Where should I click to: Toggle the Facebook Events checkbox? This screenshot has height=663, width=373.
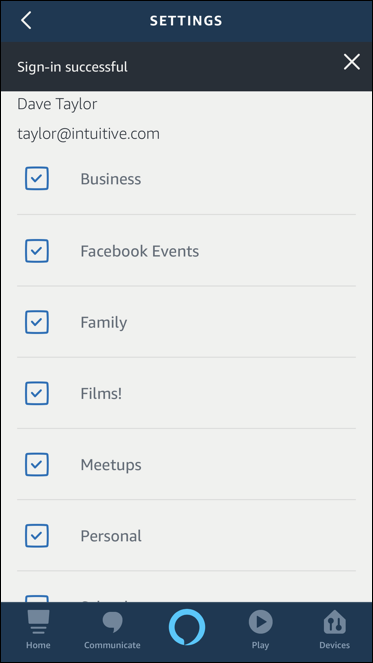pyautogui.click(x=37, y=251)
